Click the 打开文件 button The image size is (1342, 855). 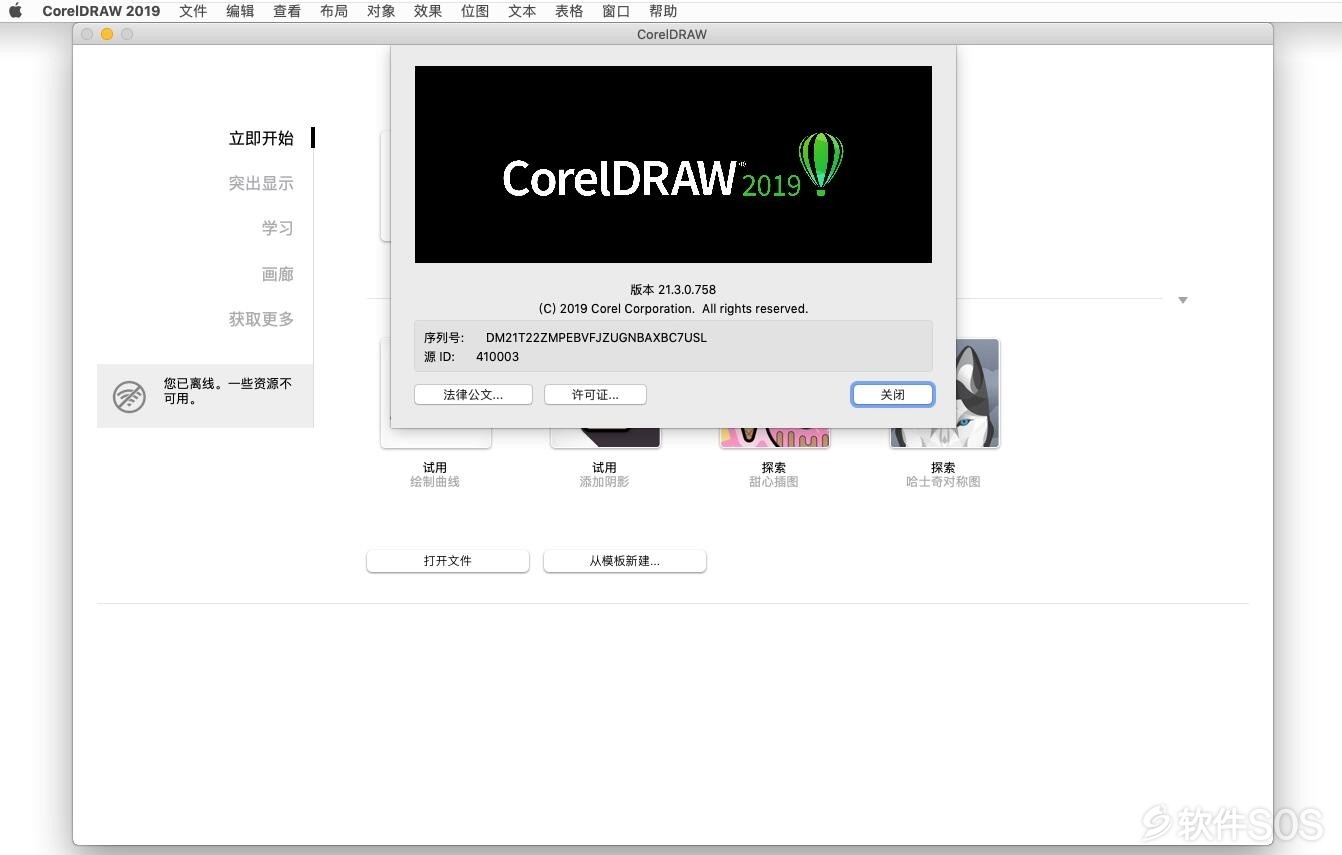tap(448, 561)
